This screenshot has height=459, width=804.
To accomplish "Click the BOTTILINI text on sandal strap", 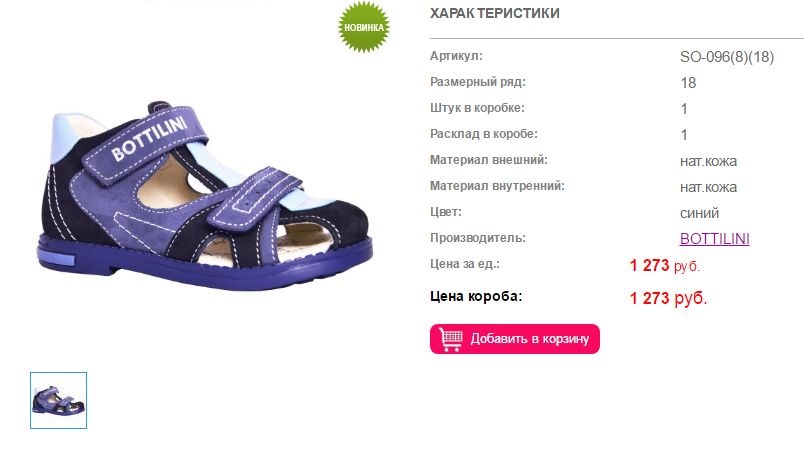I will click(149, 139).
